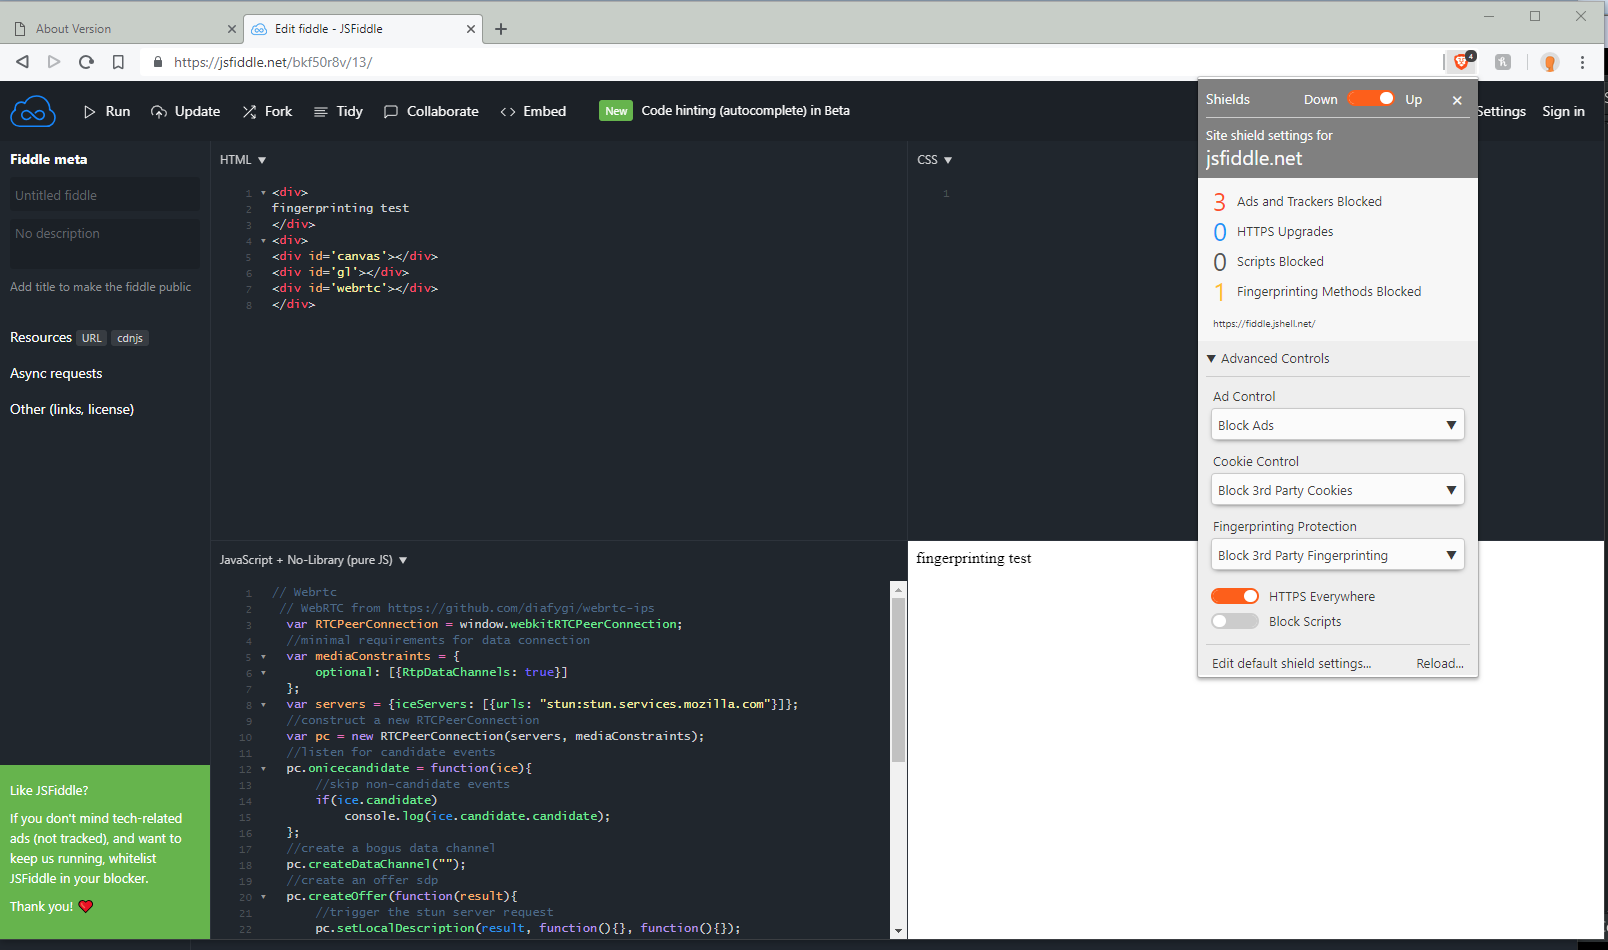Image resolution: width=1608 pixels, height=950 pixels.
Task: Open CSS panel settings dropdown
Action: (935, 160)
